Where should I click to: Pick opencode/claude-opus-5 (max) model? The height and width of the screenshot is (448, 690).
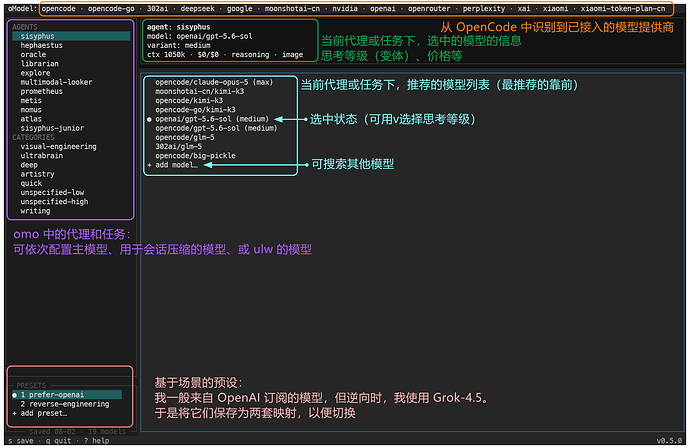(x=214, y=82)
